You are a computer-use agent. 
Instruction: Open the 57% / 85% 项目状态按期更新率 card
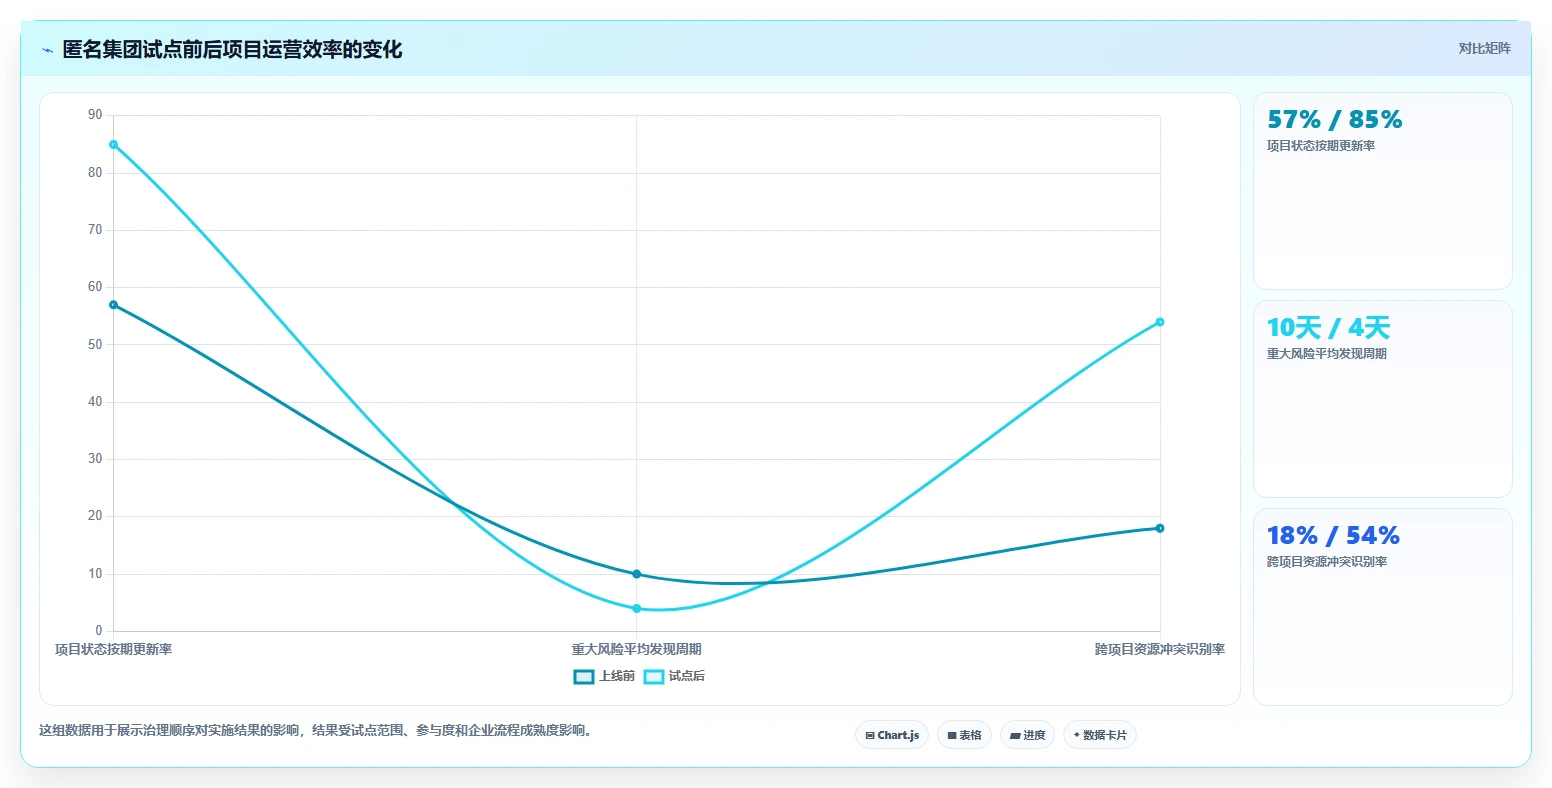pos(1382,191)
